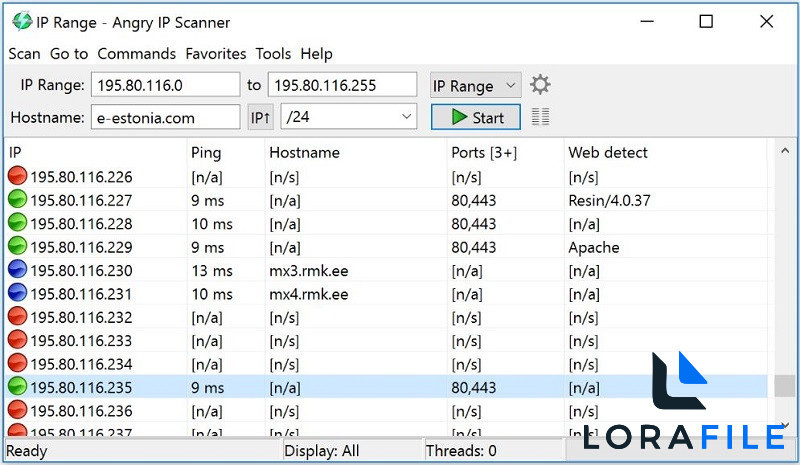Click red status icon for 195.80.116.232
This screenshot has width=800, height=465.
pos(17,317)
